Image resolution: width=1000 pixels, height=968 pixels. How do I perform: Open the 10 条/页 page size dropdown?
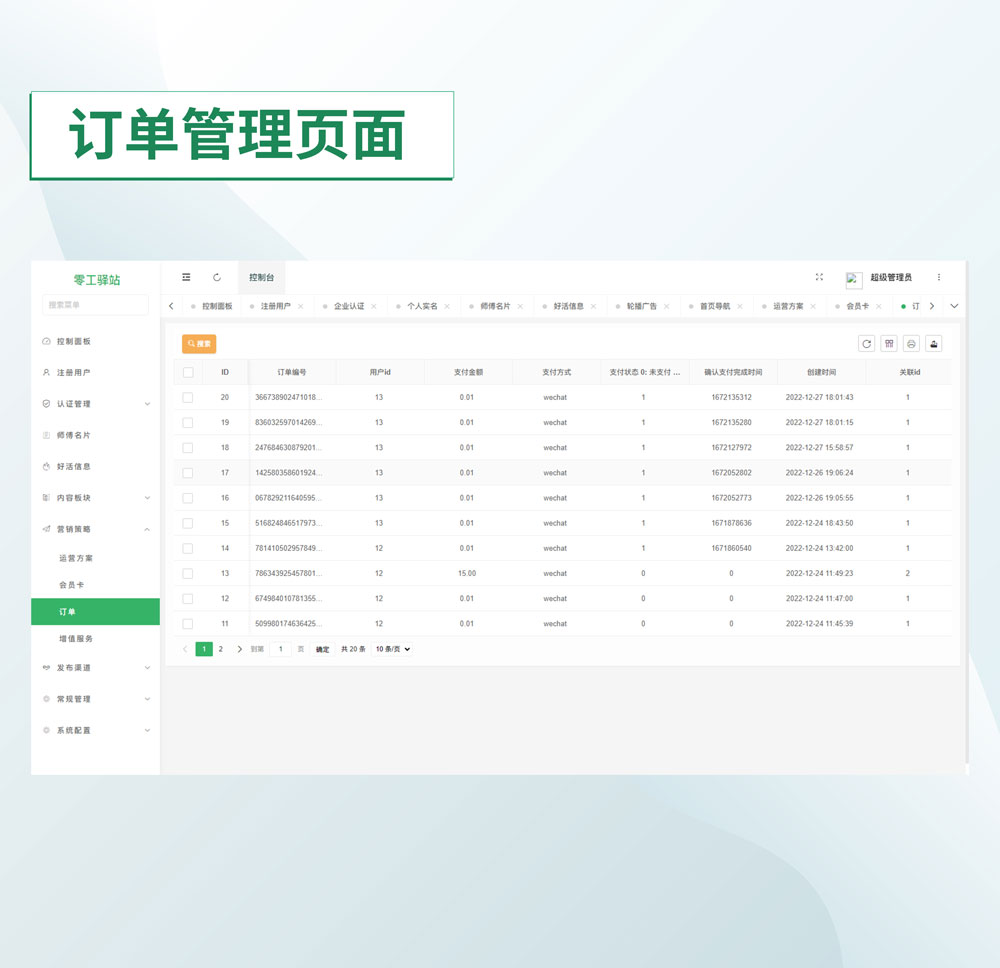[x=392, y=649]
